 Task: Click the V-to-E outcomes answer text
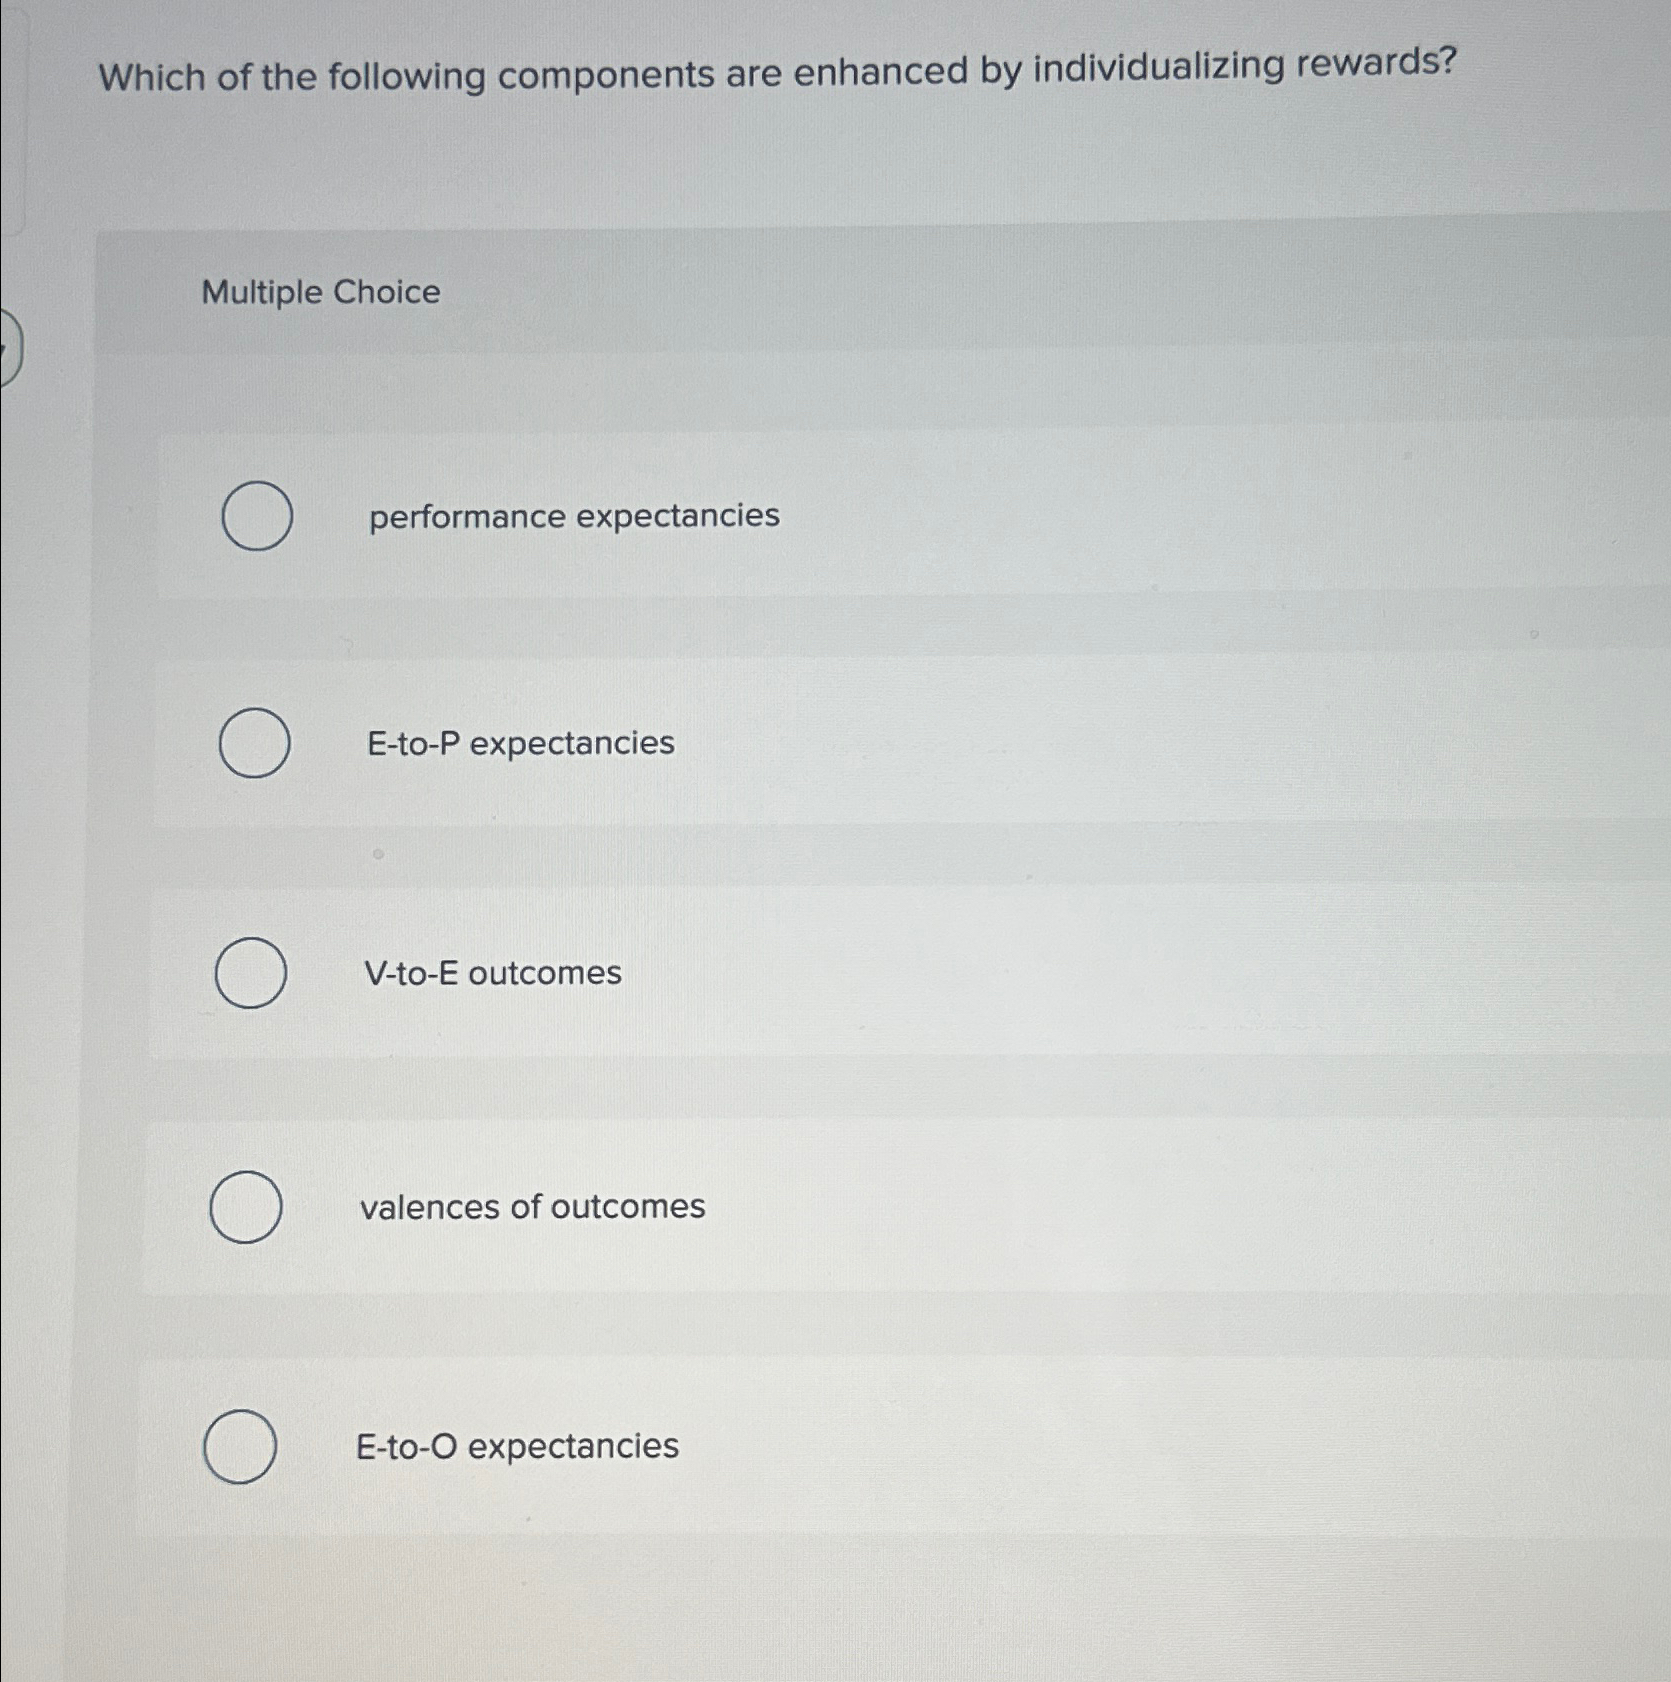click(494, 973)
